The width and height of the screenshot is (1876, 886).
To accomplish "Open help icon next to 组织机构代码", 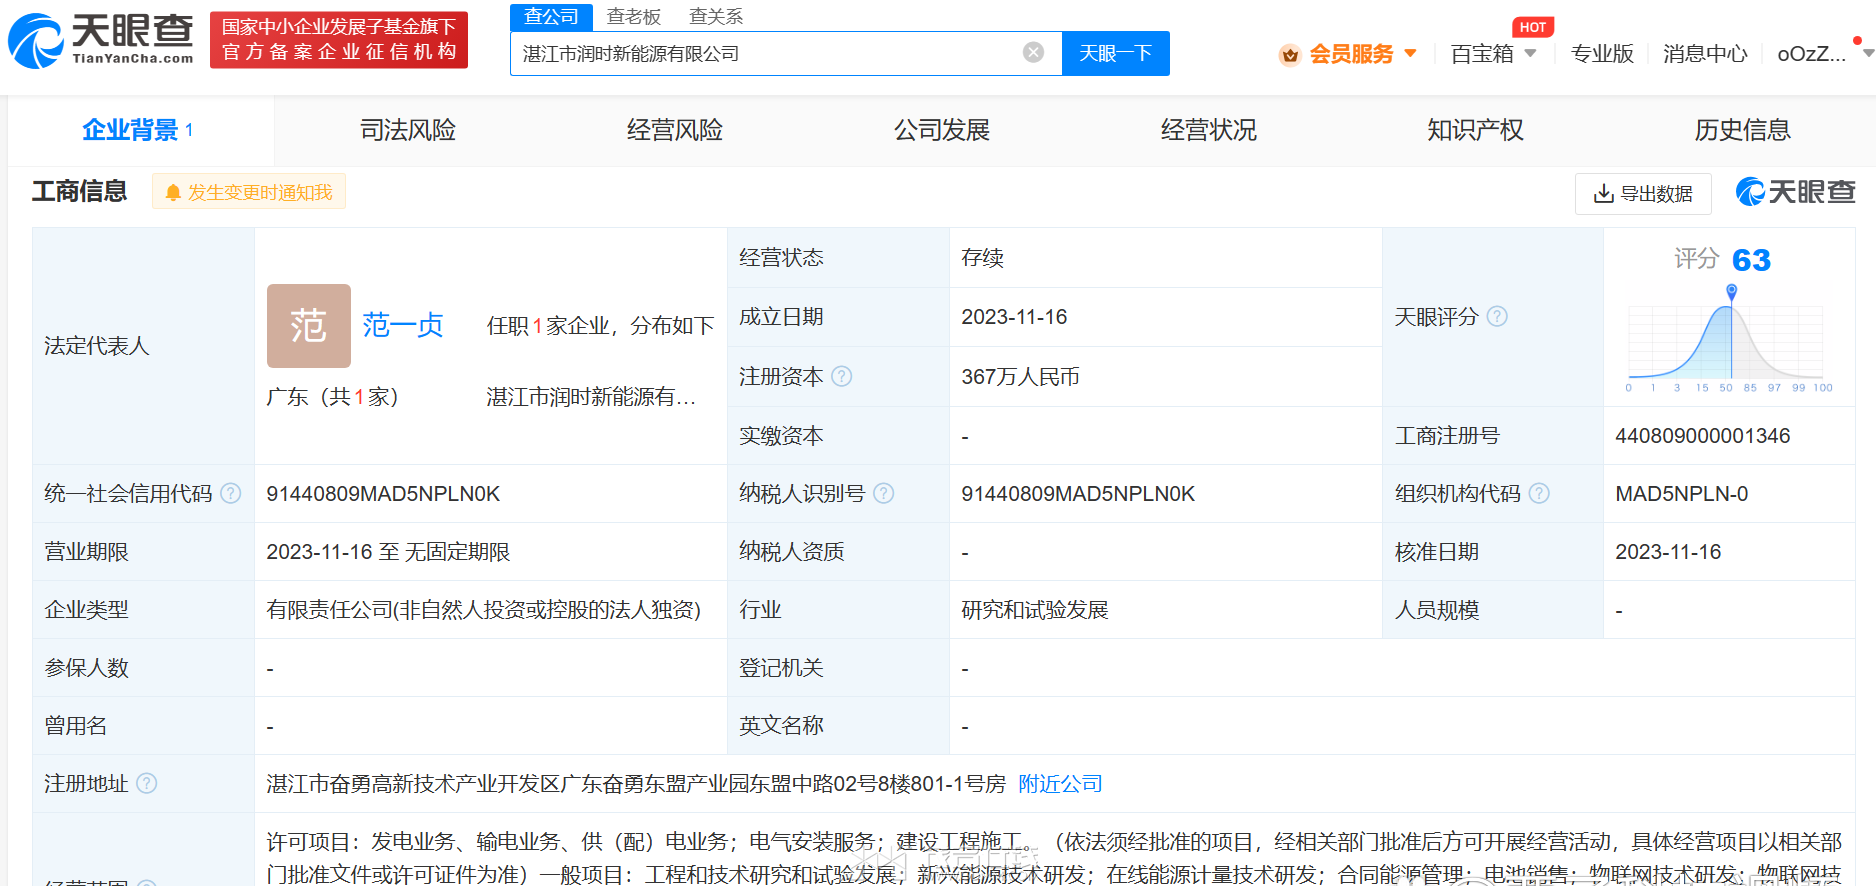I will (x=1540, y=493).
